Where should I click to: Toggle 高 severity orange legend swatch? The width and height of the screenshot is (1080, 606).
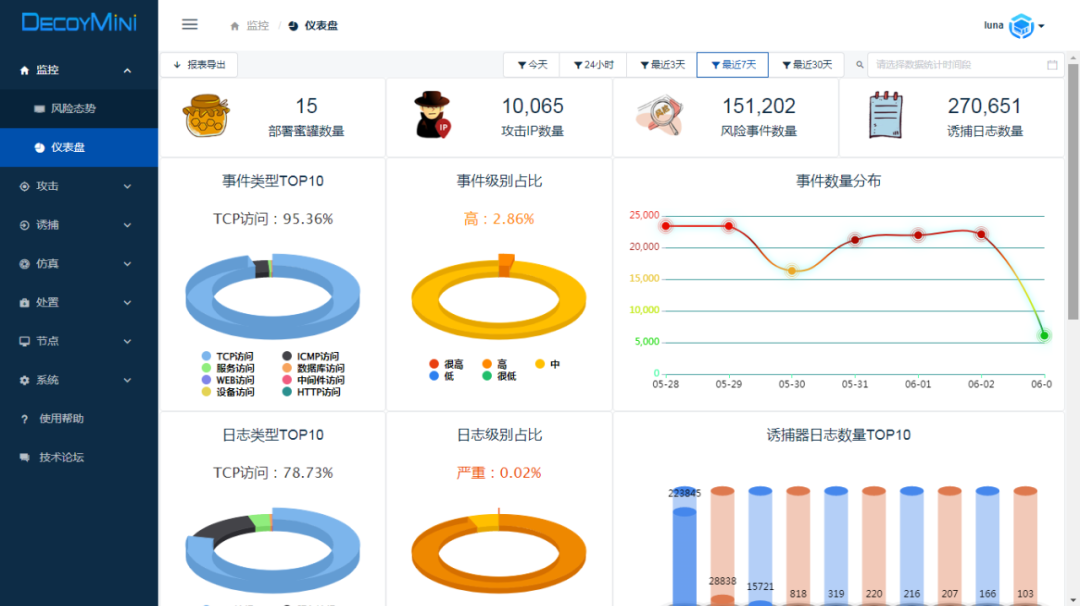pyautogui.click(x=487, y=364)
